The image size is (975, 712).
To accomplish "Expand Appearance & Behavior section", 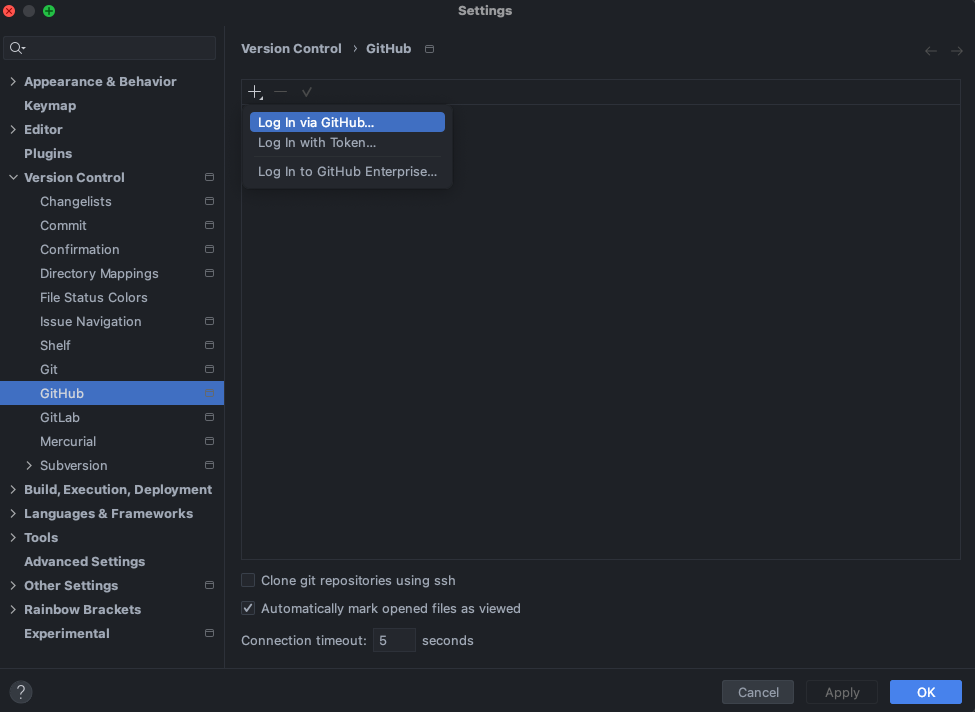I will 13,81.
